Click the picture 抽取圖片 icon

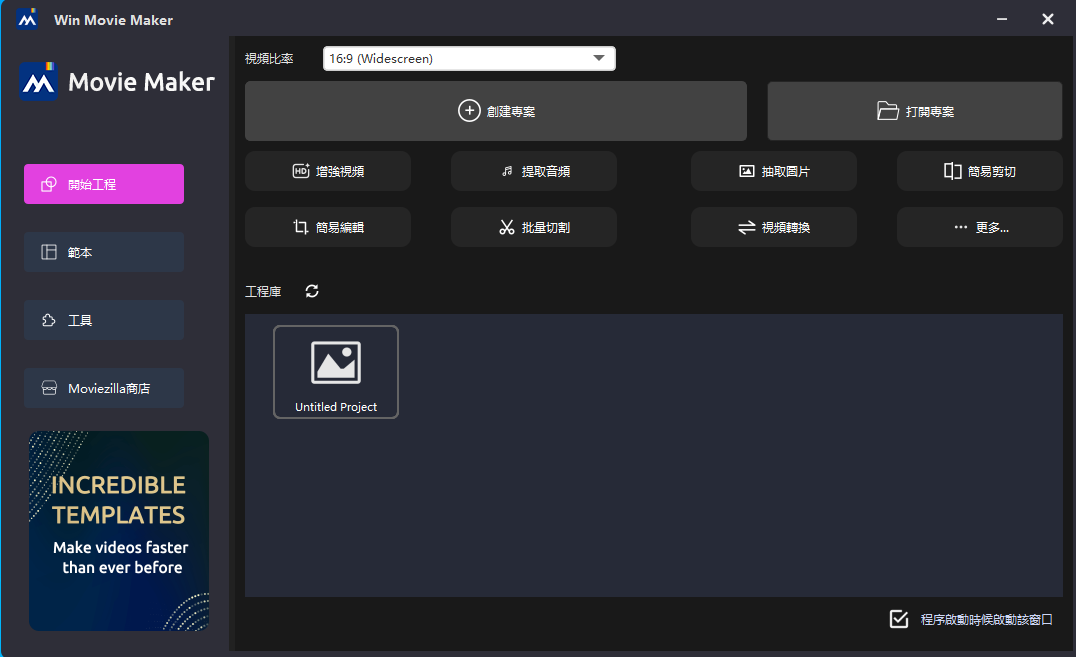tap(746, 171)
